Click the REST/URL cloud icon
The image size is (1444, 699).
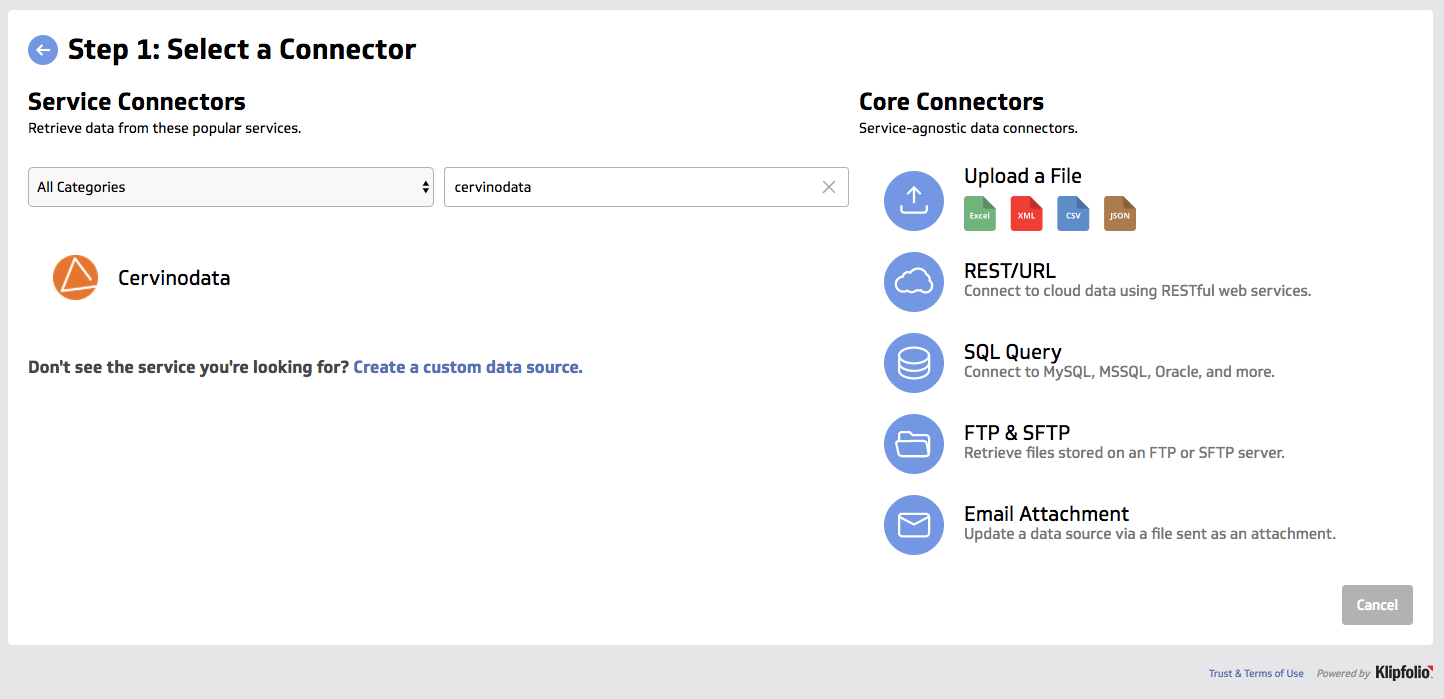pos(914,282)
